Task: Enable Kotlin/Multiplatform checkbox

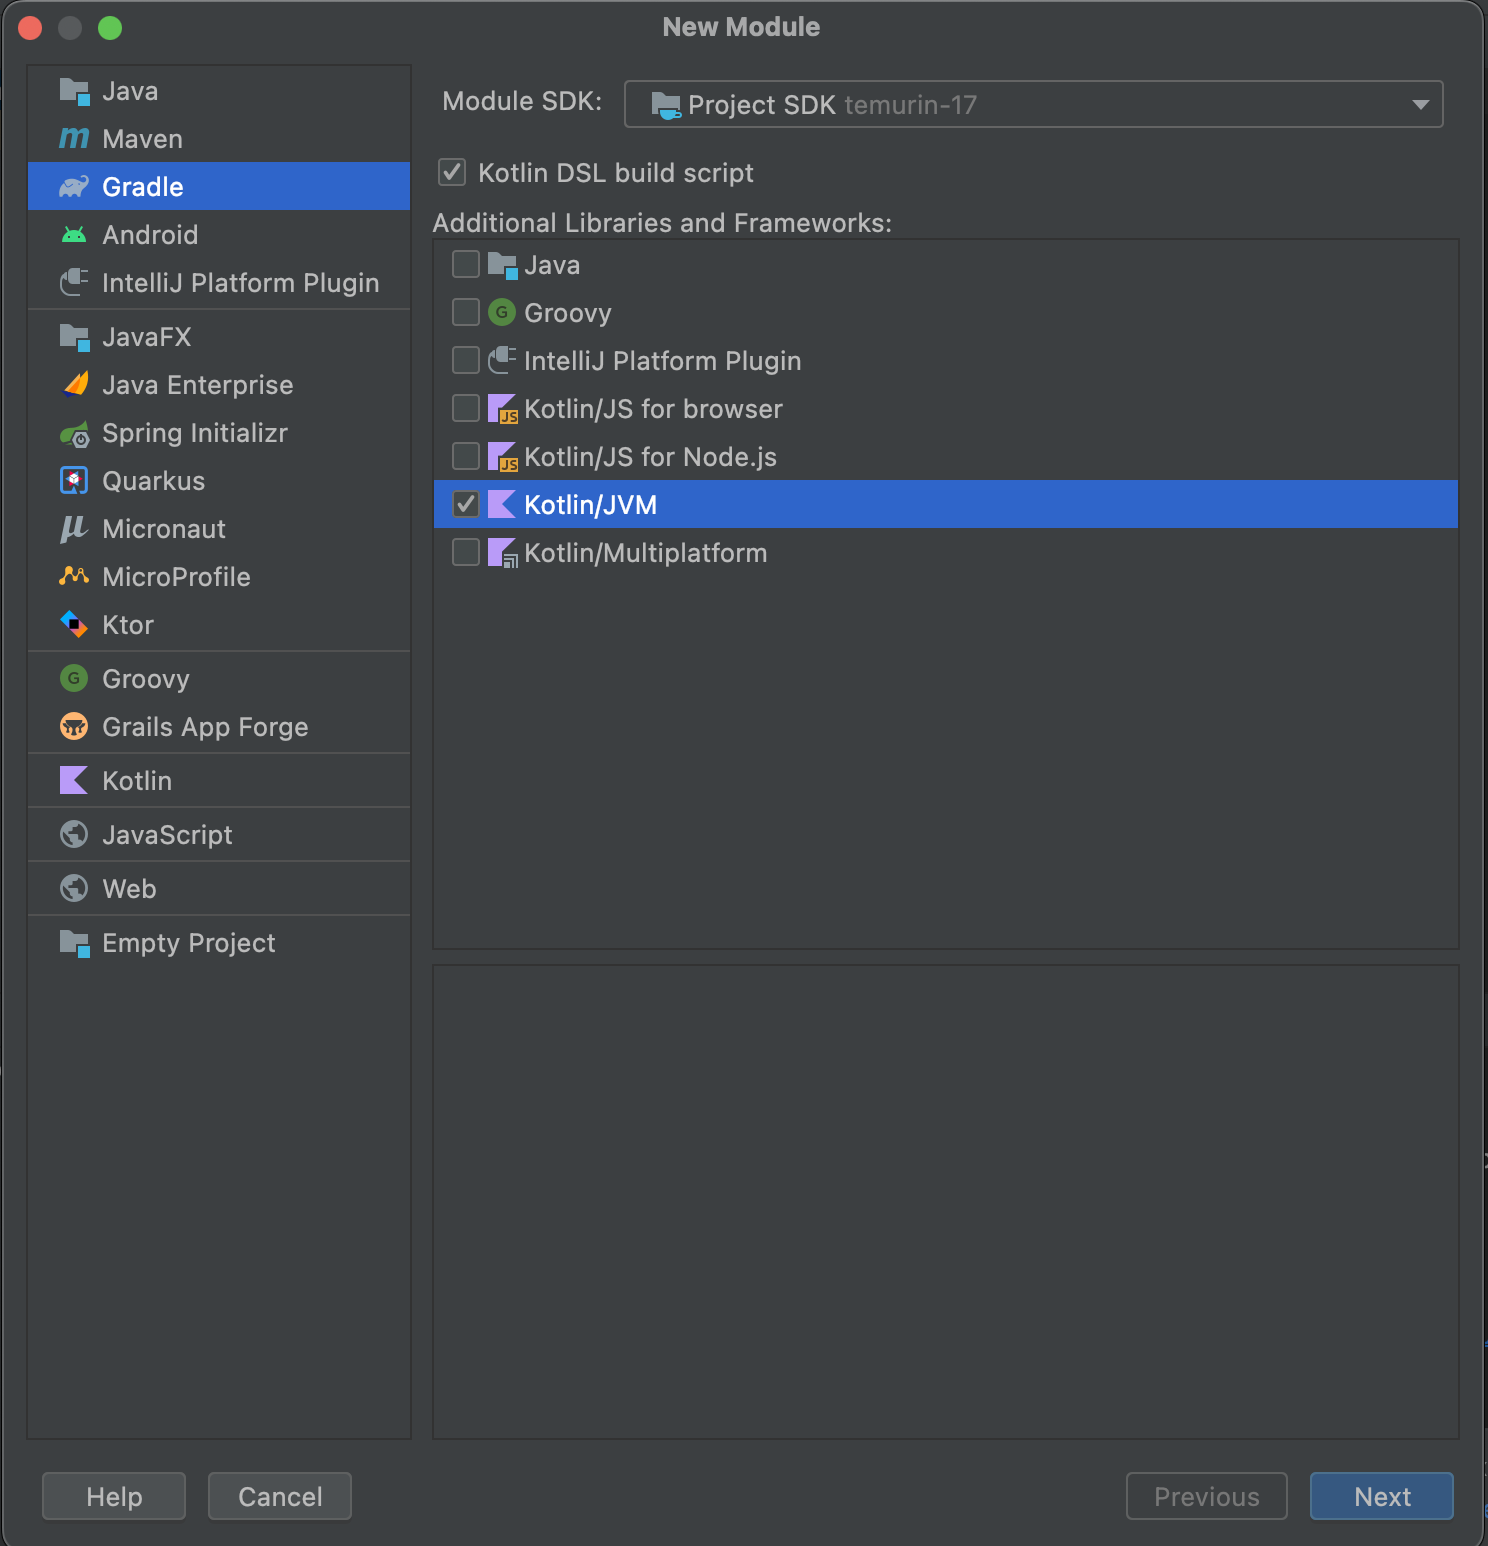Action: coord(466,552)
